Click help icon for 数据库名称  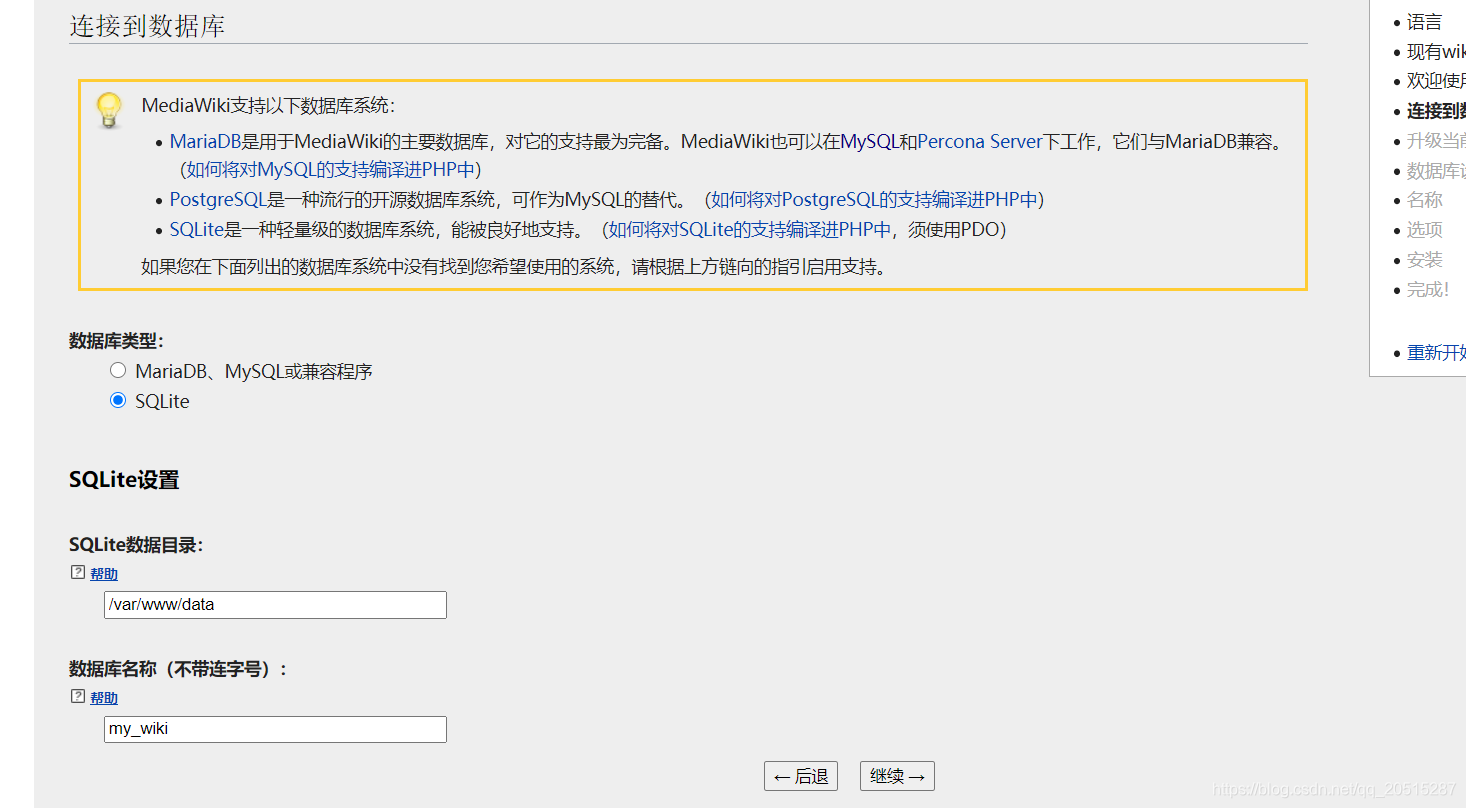pos(78,697)
